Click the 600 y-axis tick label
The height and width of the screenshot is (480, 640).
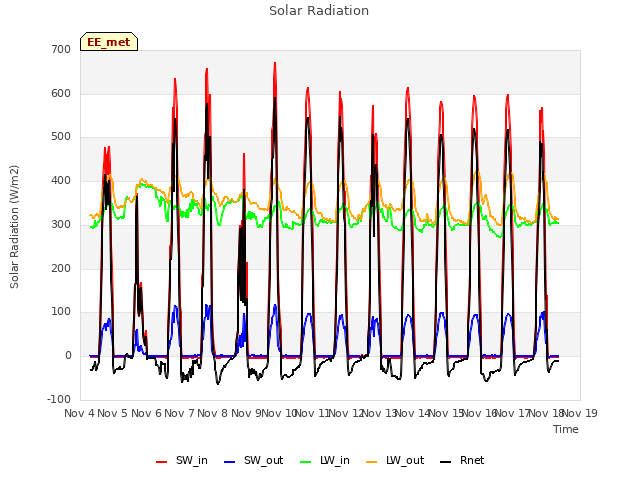point(61,93)
